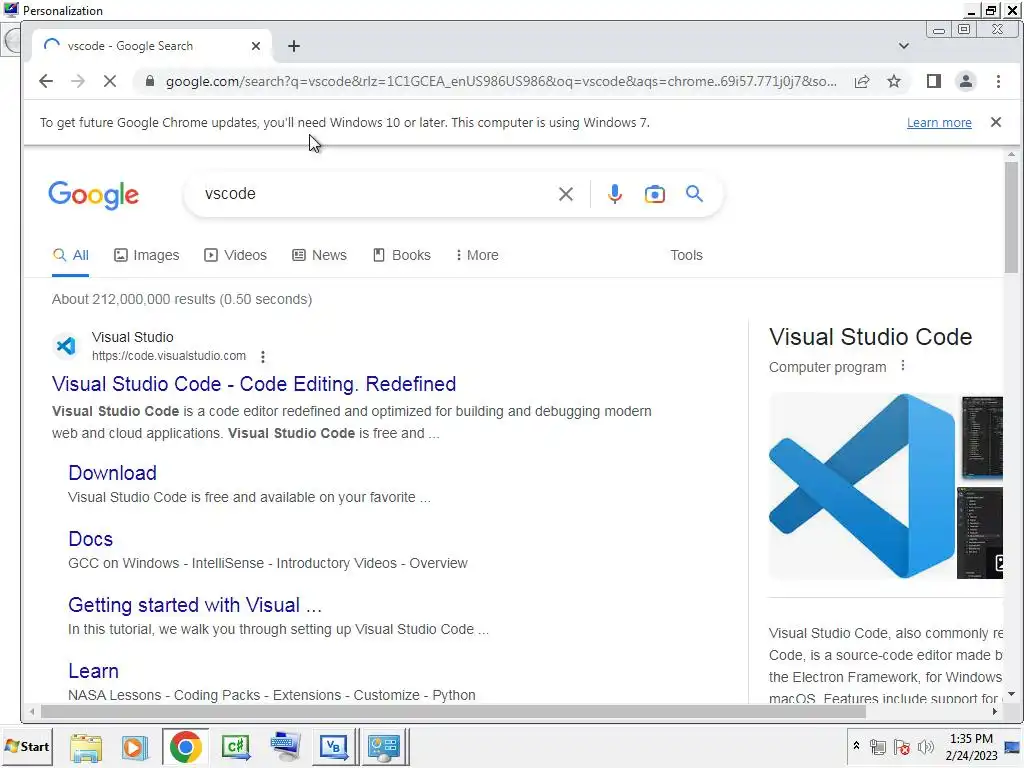
Task: Expand the More search categories menu
Action: coord(477,255)
